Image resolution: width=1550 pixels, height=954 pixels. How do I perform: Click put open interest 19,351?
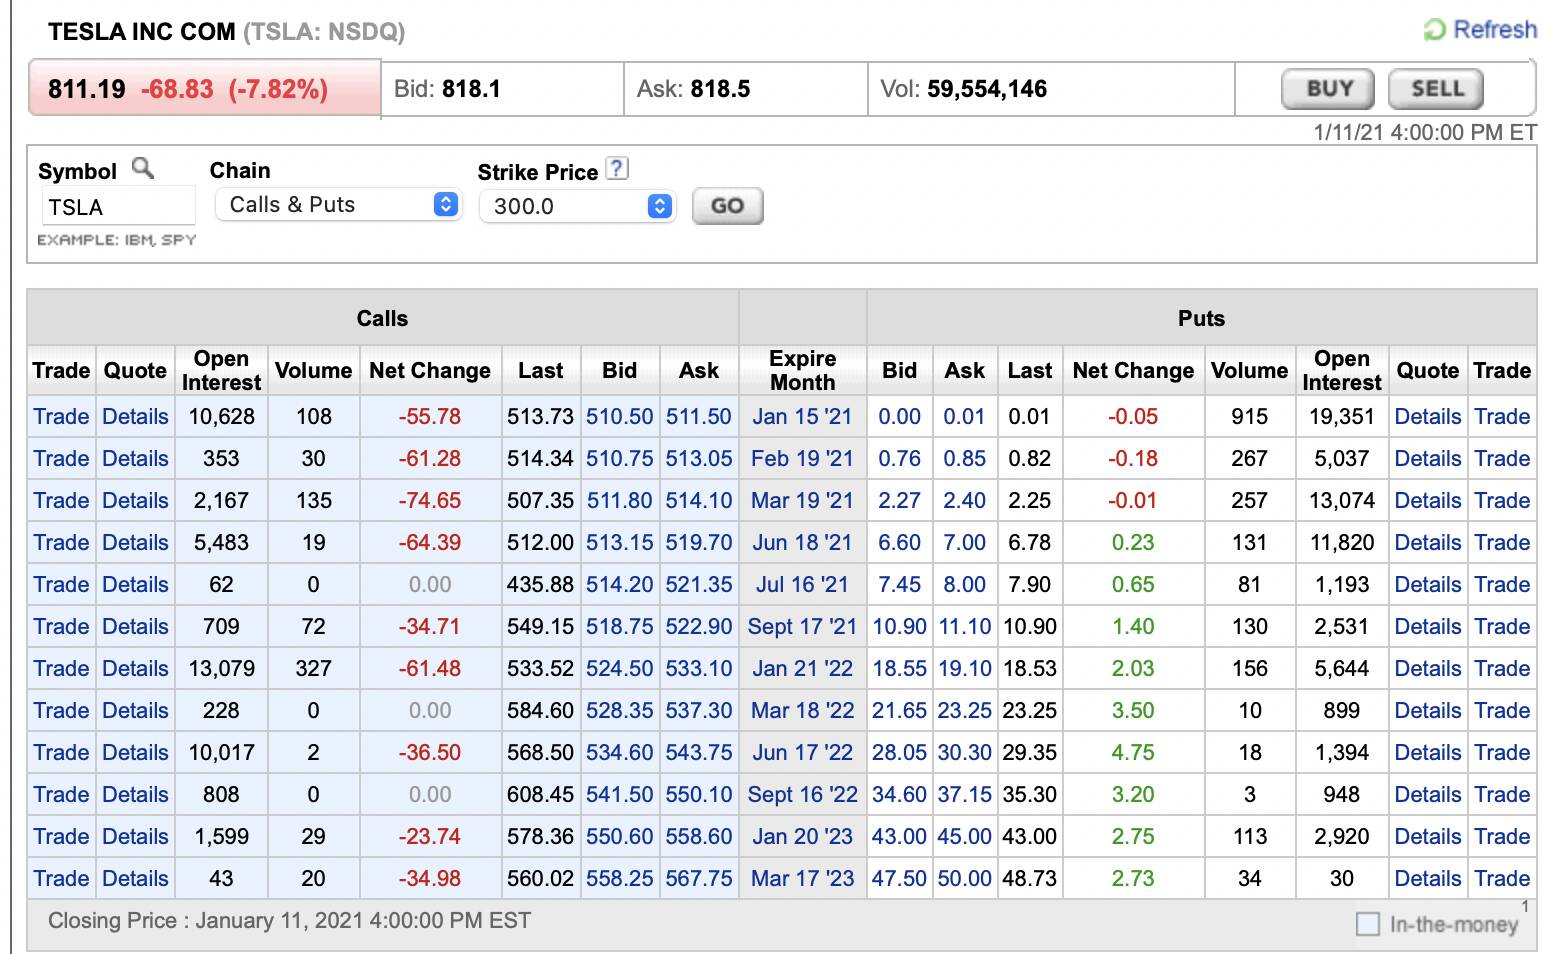click(x=1341, y=416)
